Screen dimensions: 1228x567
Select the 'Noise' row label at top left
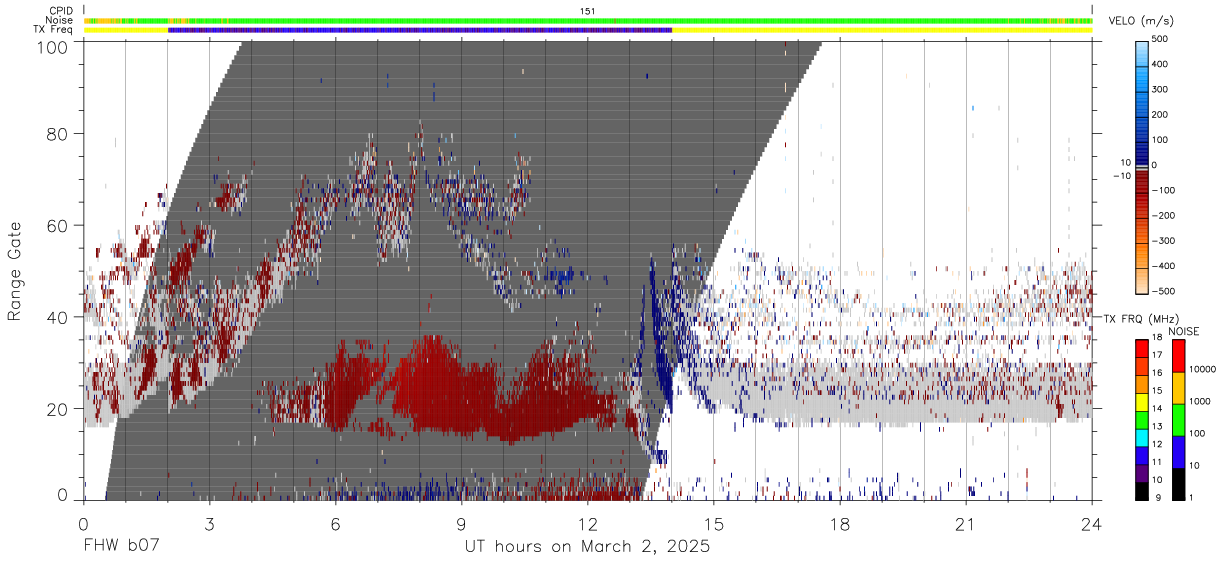point(60,20)
